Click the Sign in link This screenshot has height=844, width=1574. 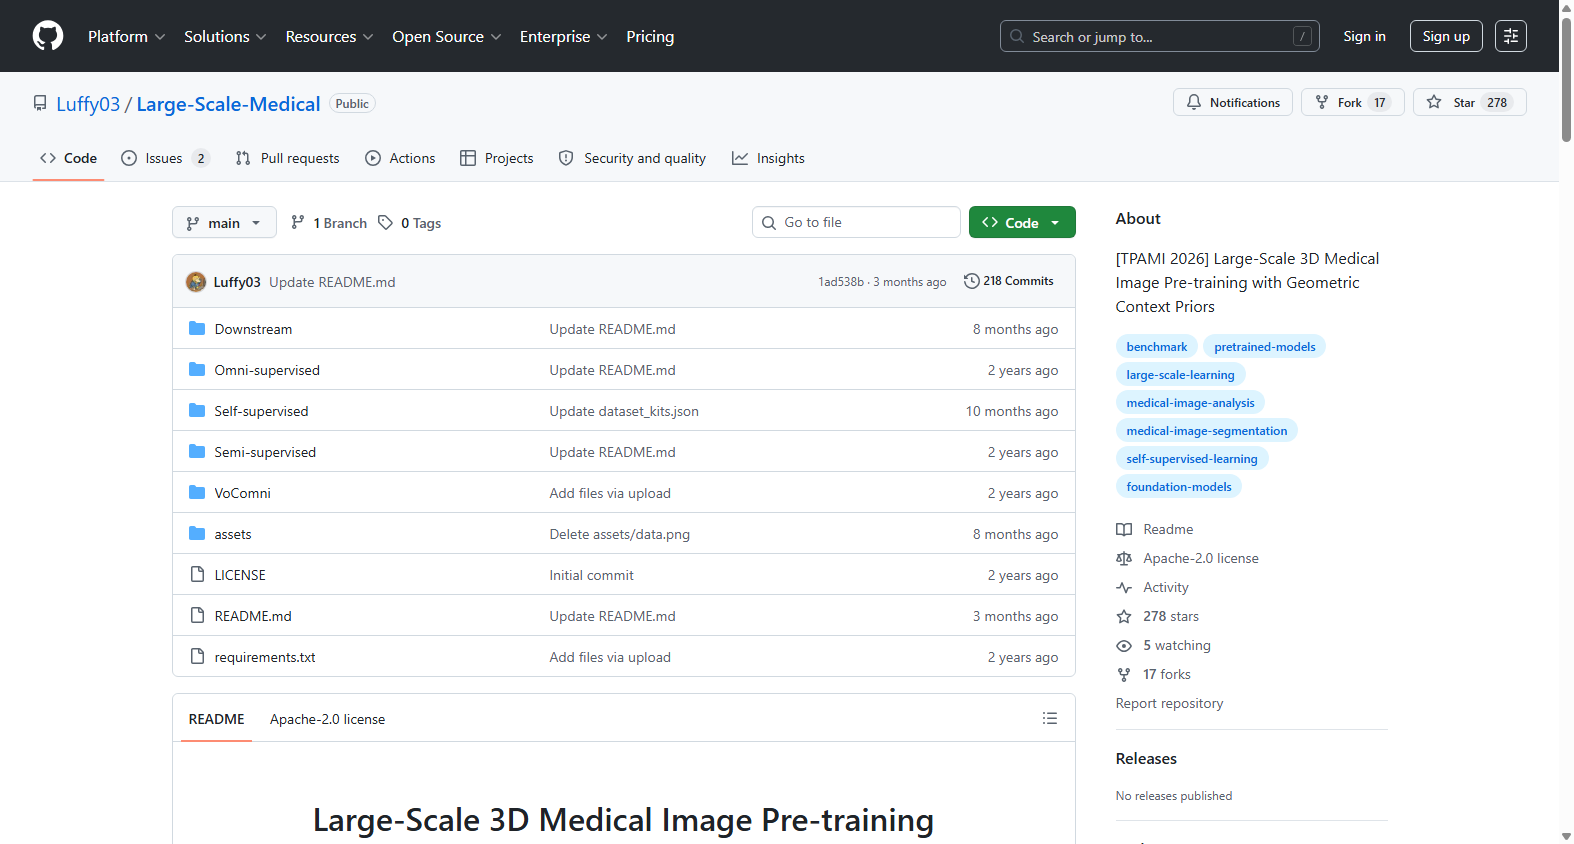[x=1364, y=36]
